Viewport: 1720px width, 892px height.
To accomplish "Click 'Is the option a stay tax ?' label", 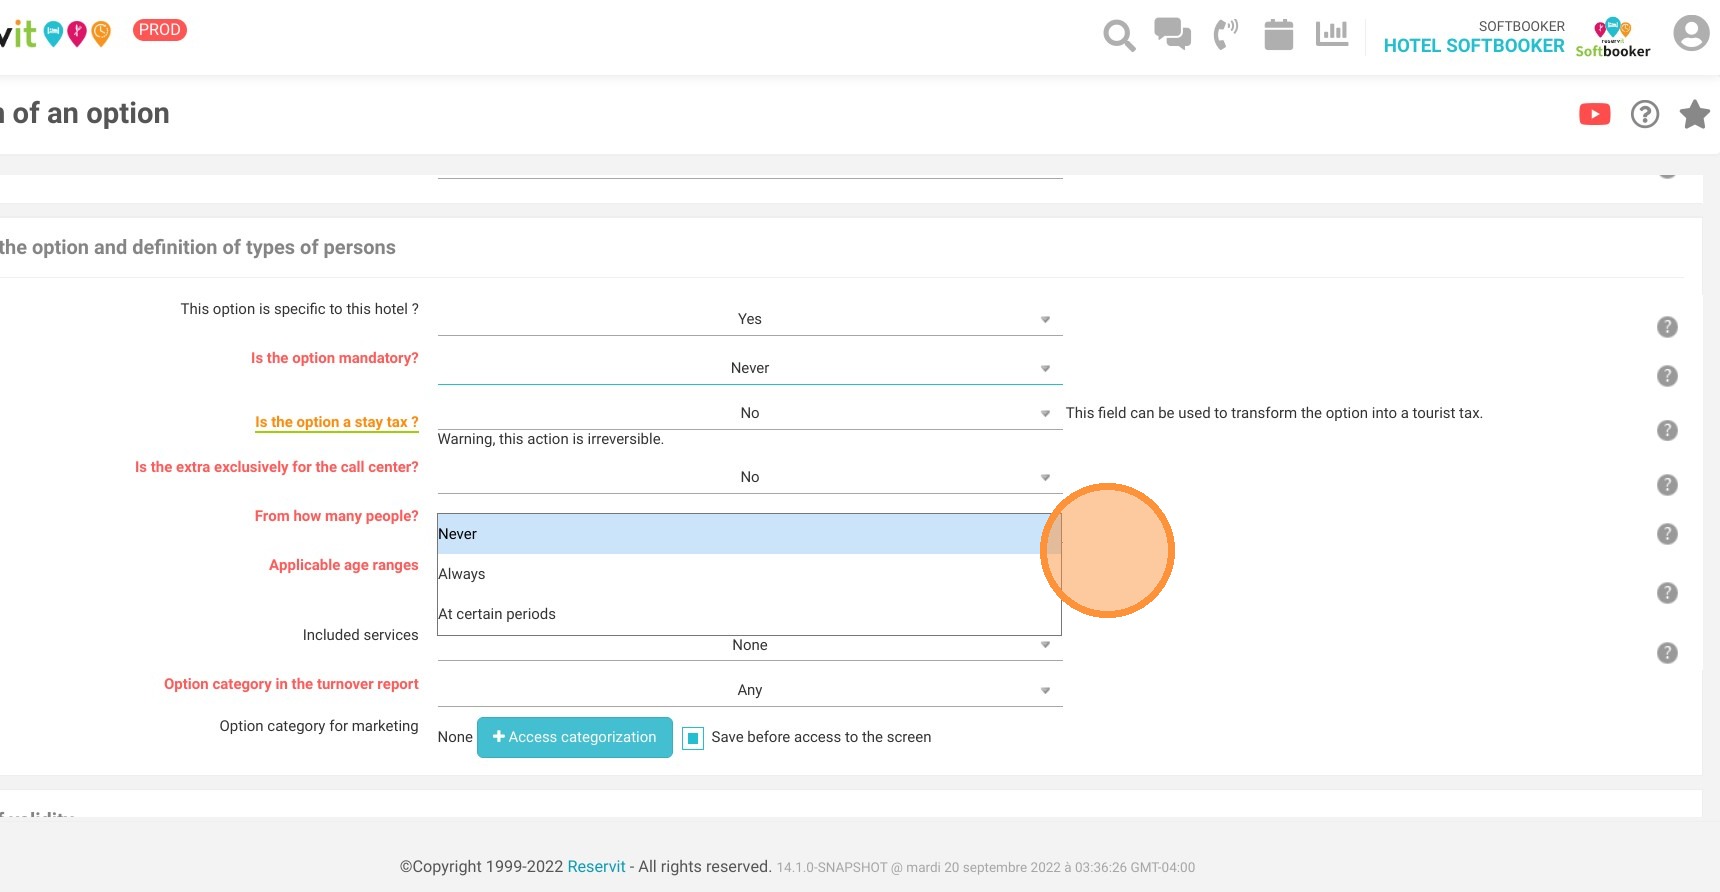I will [336, 422].
